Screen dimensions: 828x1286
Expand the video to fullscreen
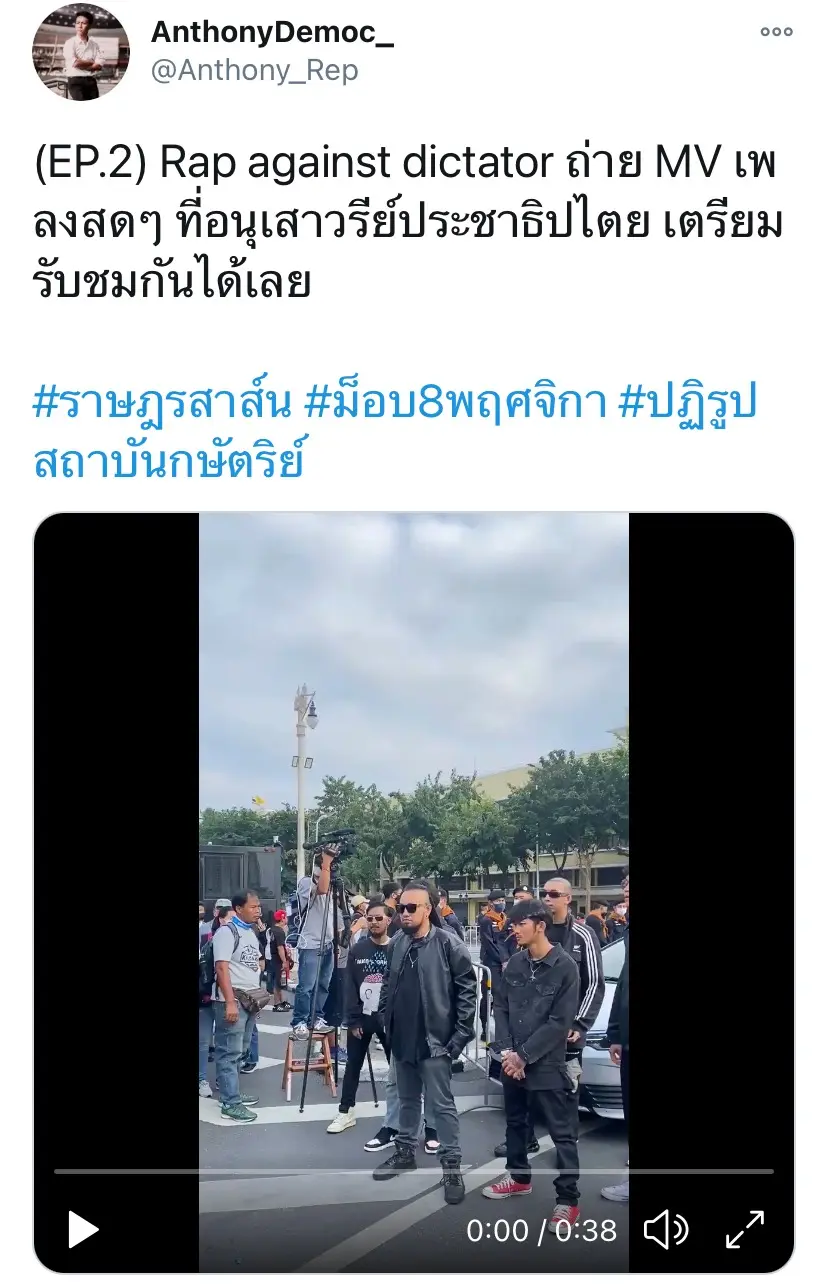[745, 1229]
